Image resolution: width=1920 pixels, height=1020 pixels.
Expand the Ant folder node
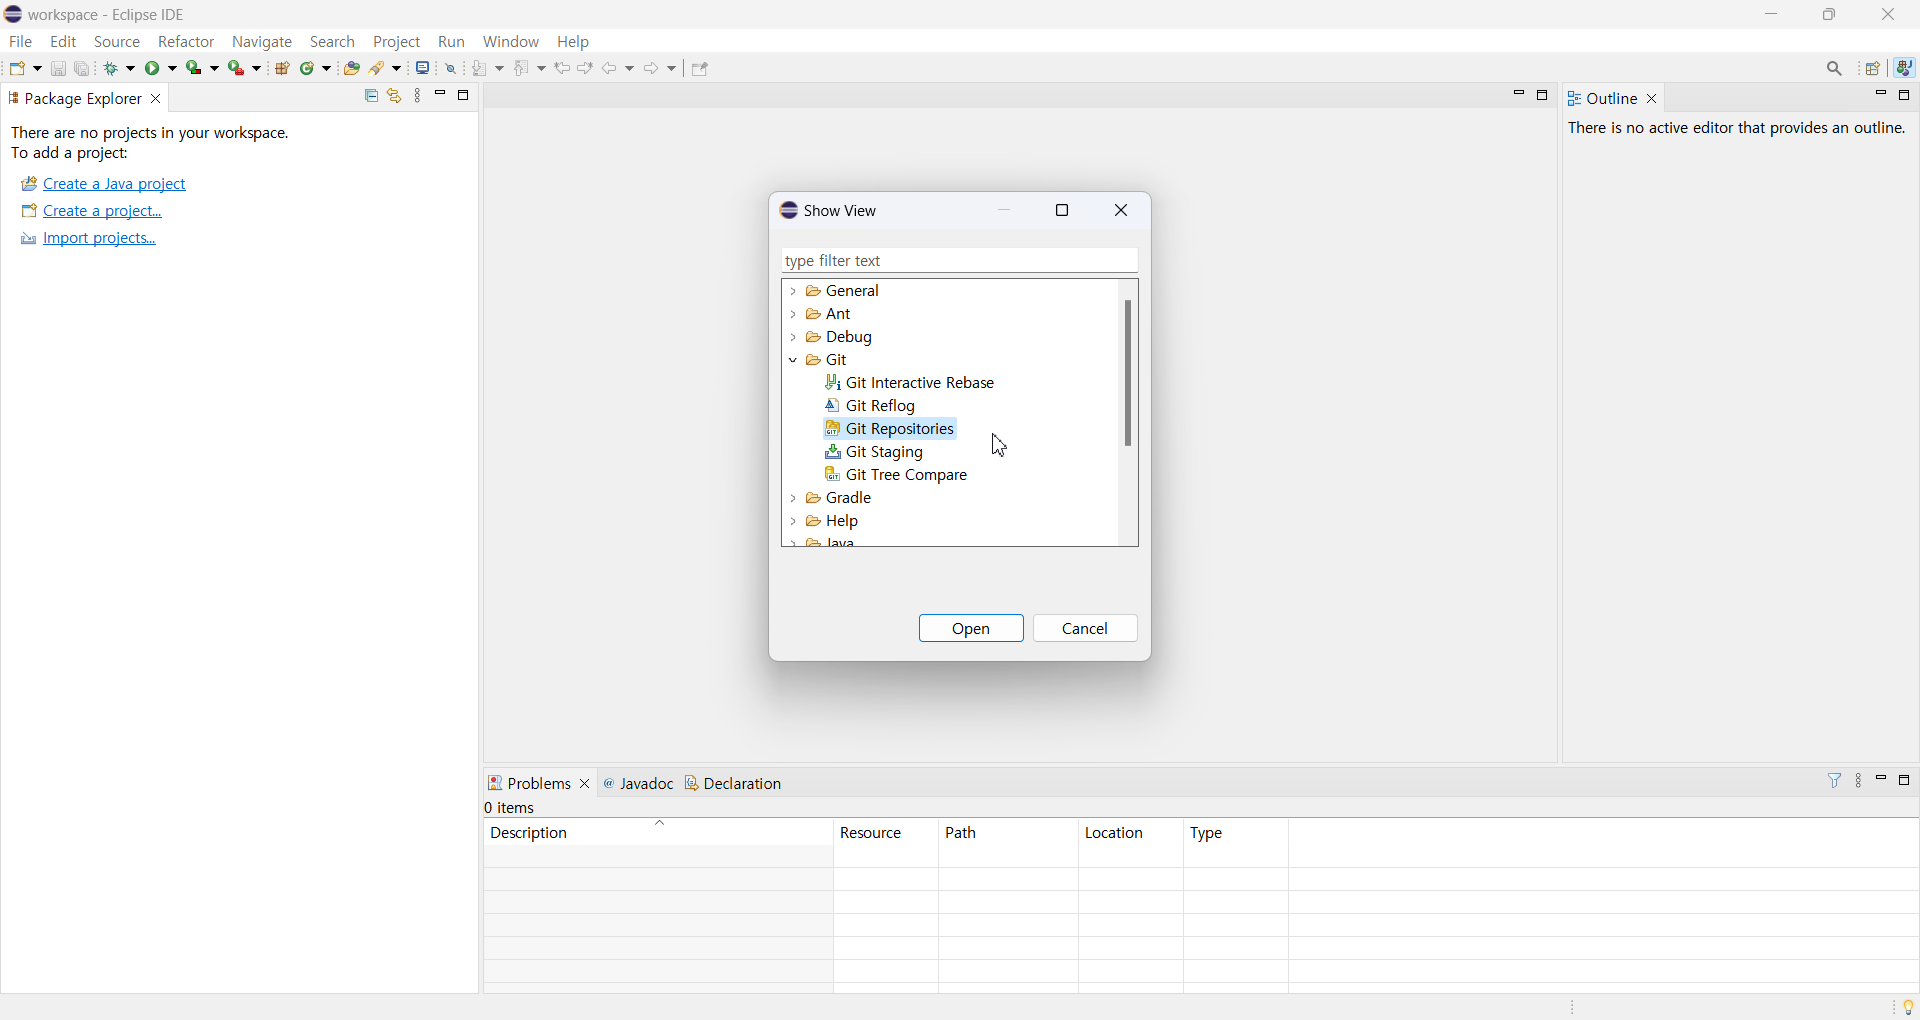coord(794,315)
